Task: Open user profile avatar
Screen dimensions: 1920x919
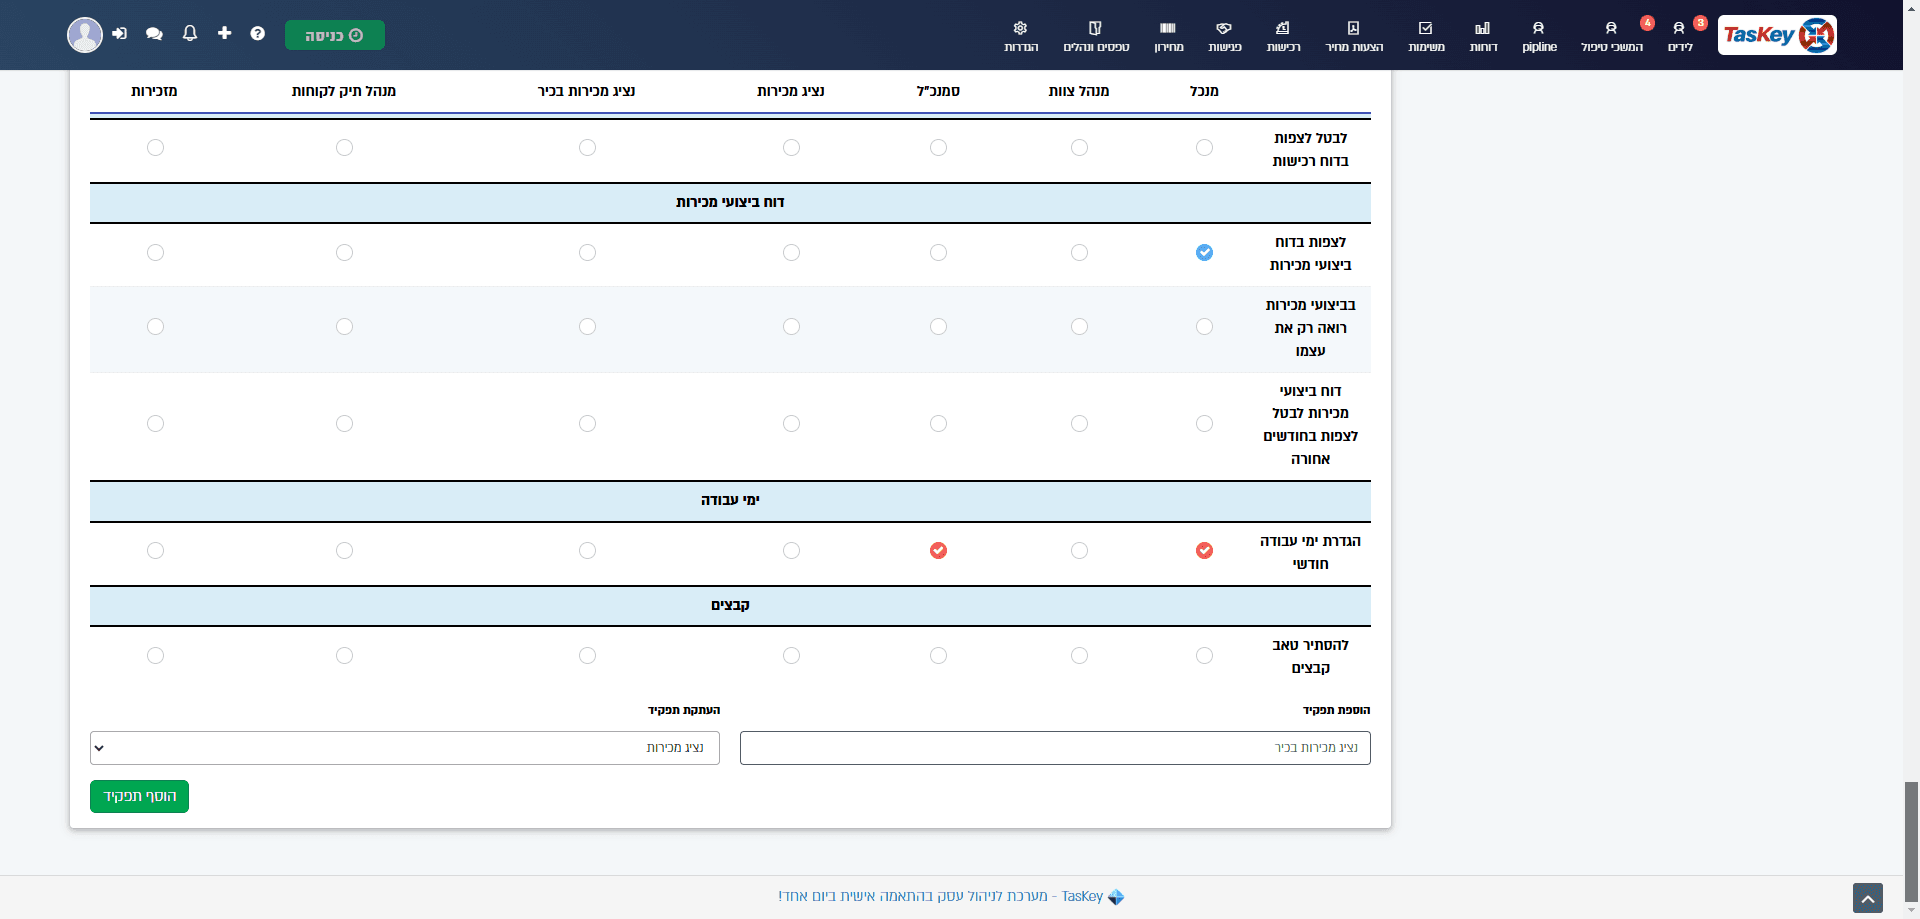Action: click(x=85, y=35)
